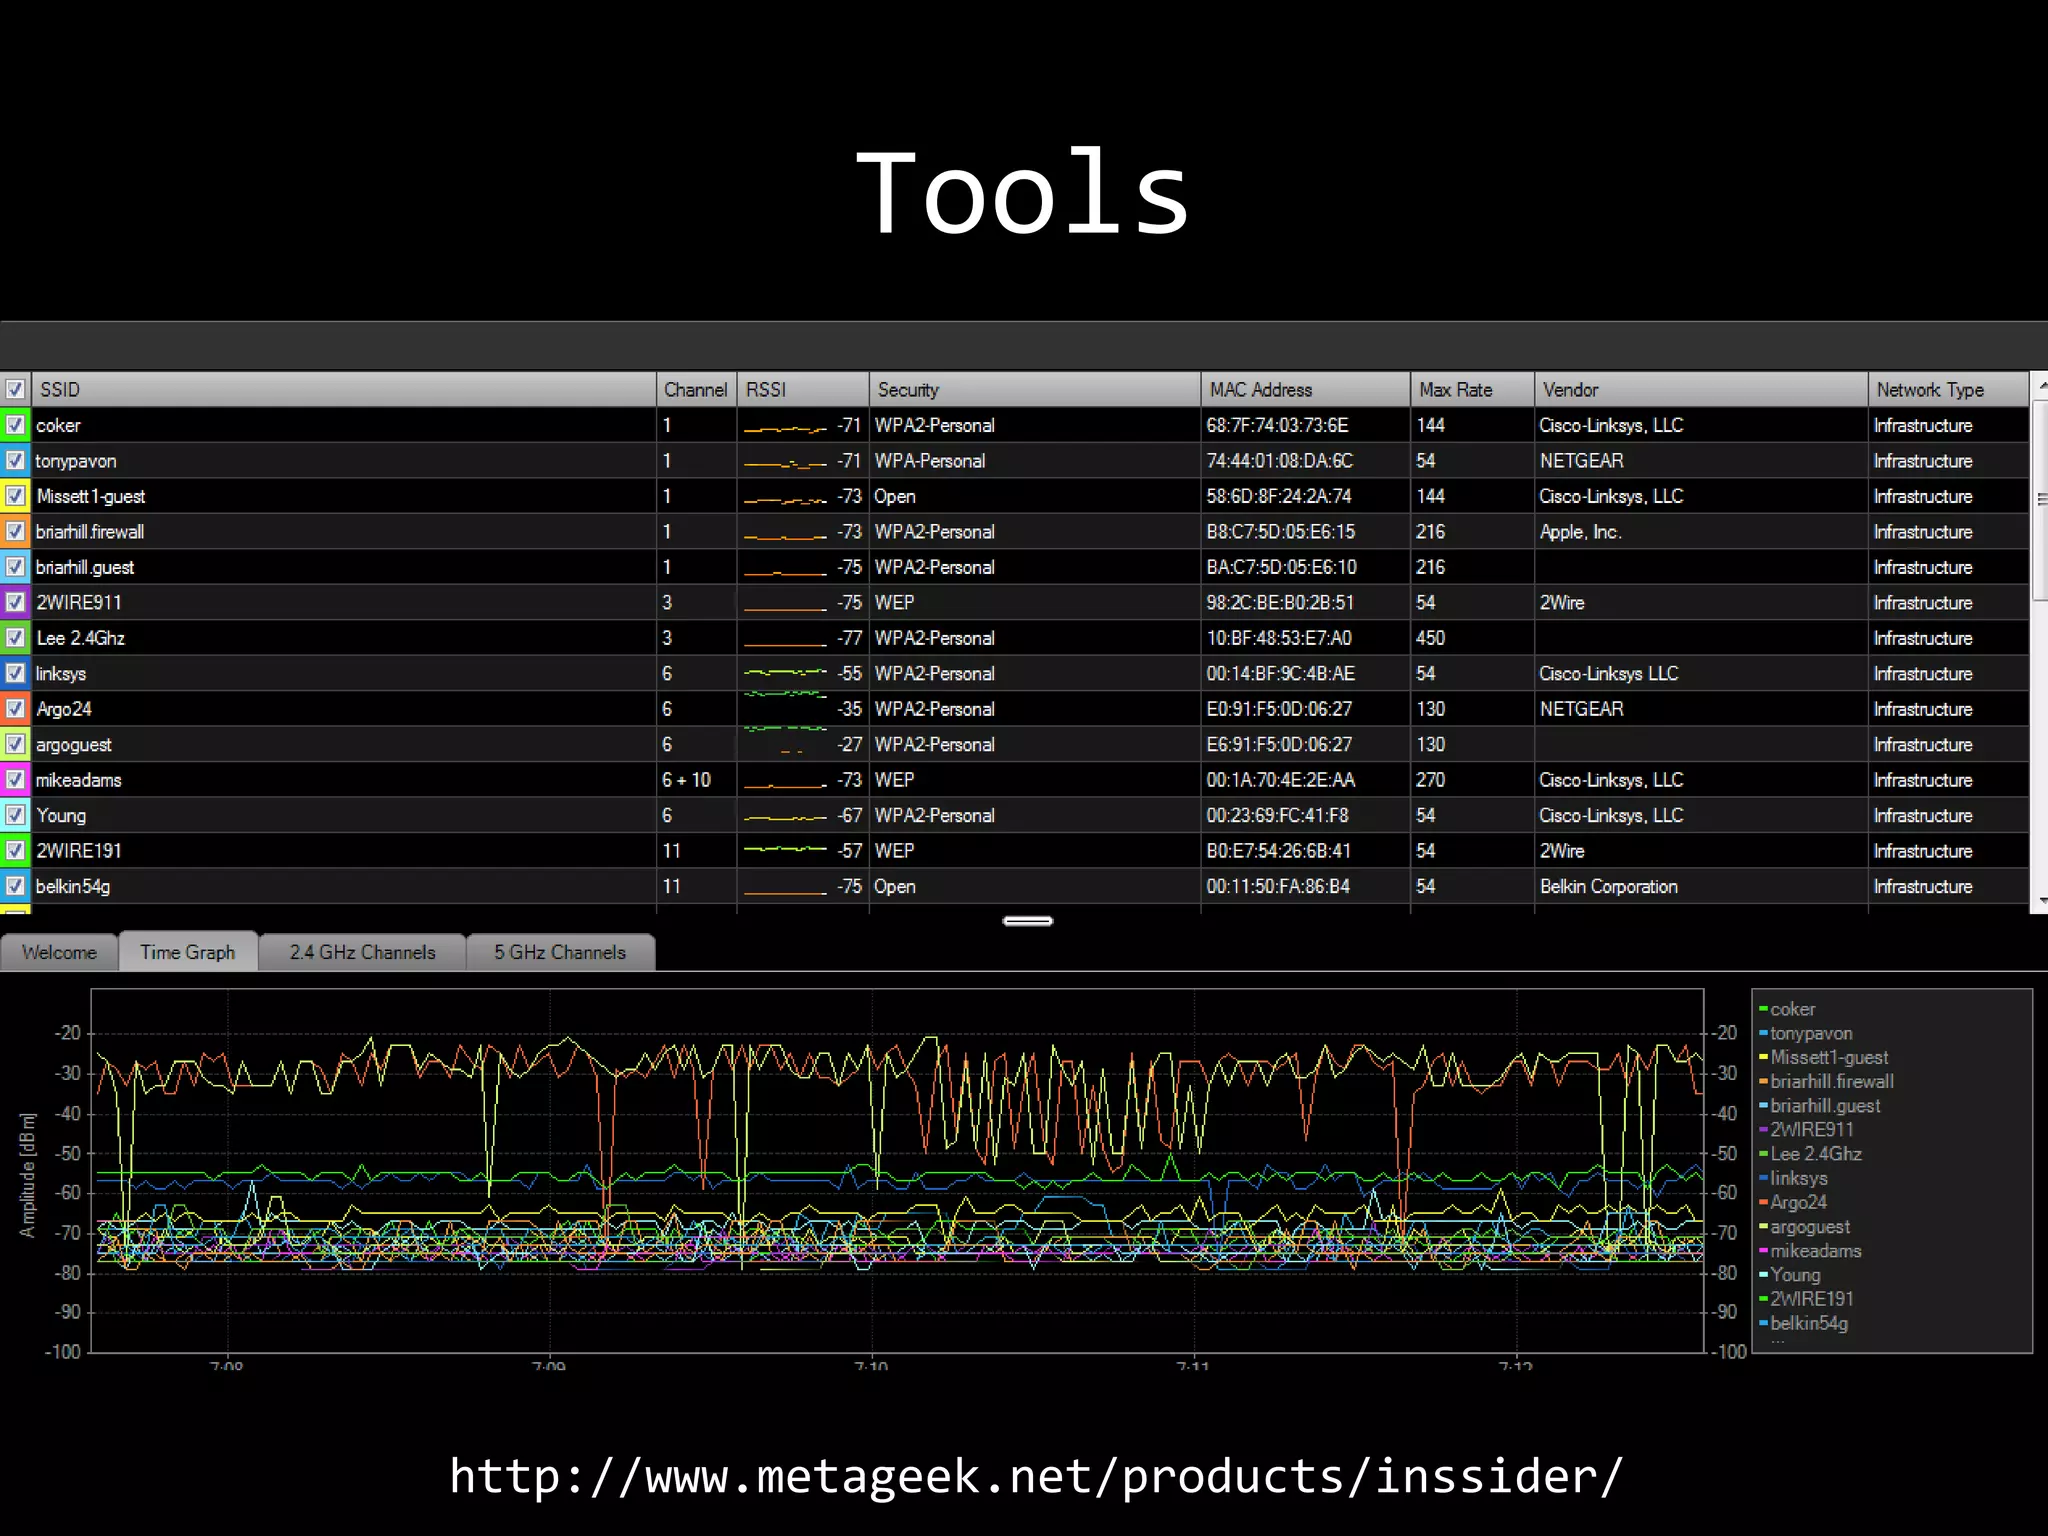Click the splitter handle between table and graph
This screenshot has height=1536, width=2048.
[1028, 921]
